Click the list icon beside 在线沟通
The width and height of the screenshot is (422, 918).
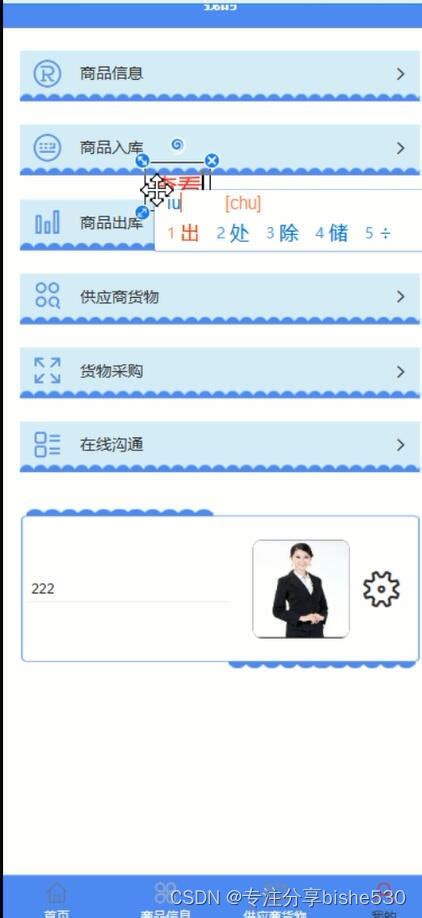(47, 445)
